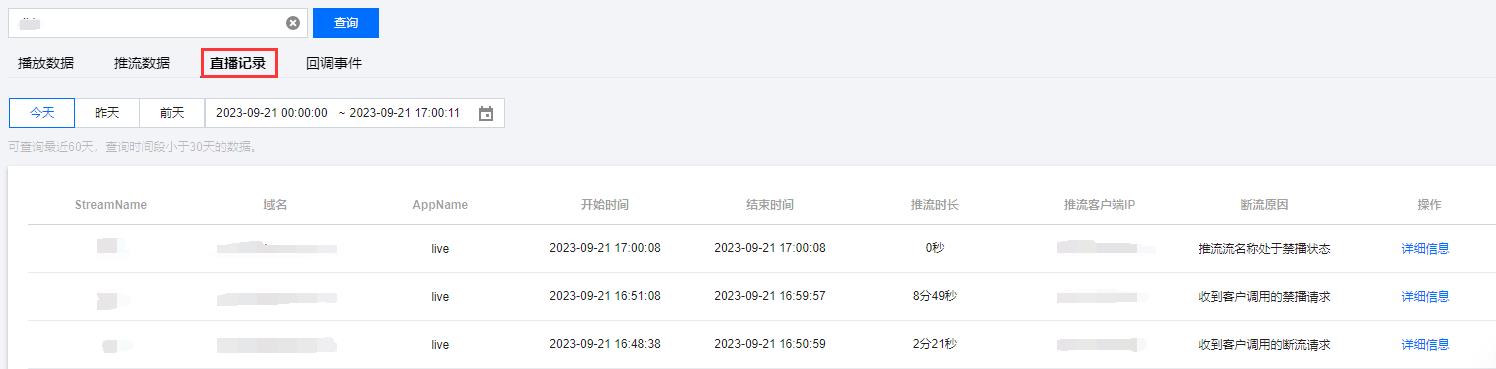Click the 推流时长 column header

[x=935, y=205]
